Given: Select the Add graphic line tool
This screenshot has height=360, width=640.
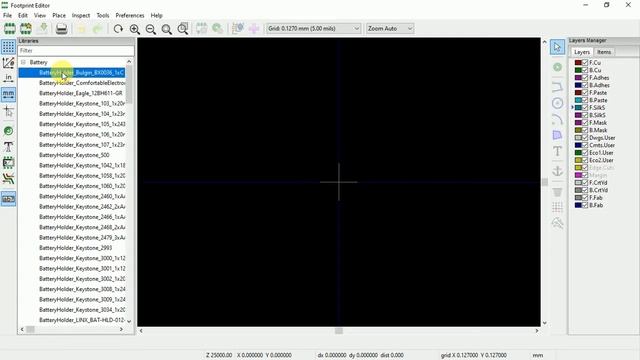Looking at the screenshot, I should [x=557, y=87].
